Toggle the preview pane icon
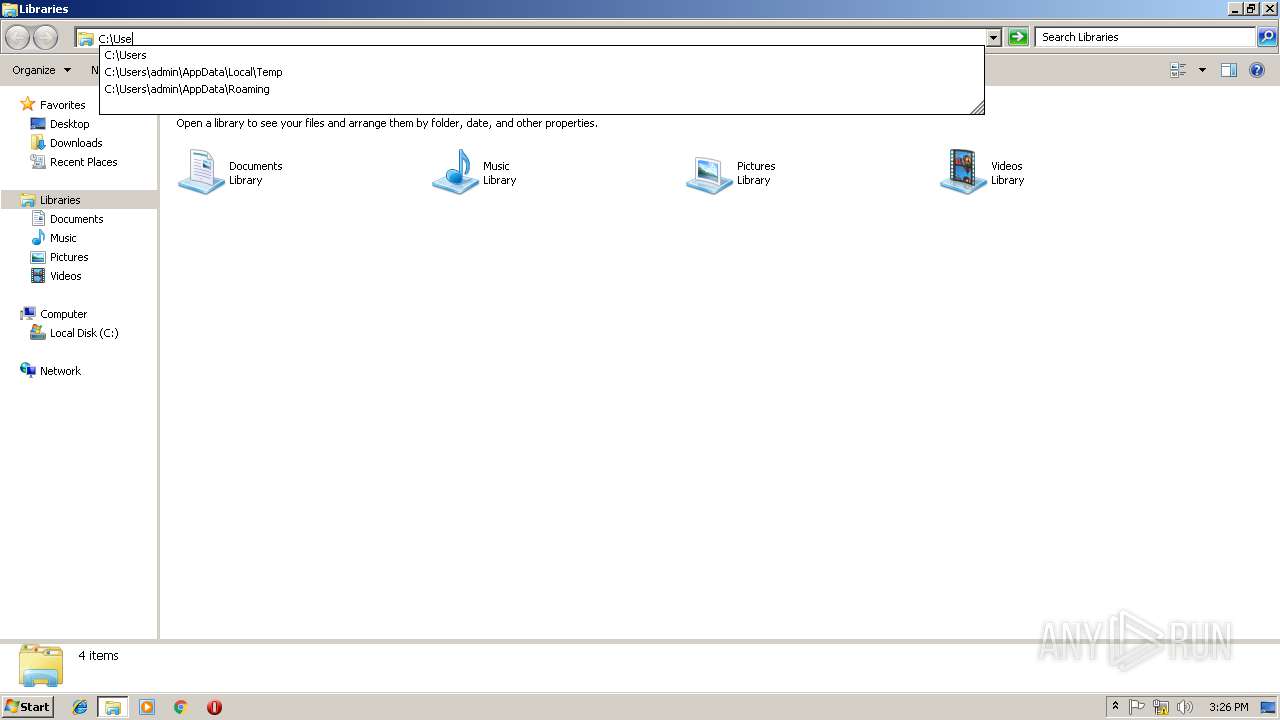Image resolution: width=1280 pixels, height=720 pixels. [x=1229, y=70]
